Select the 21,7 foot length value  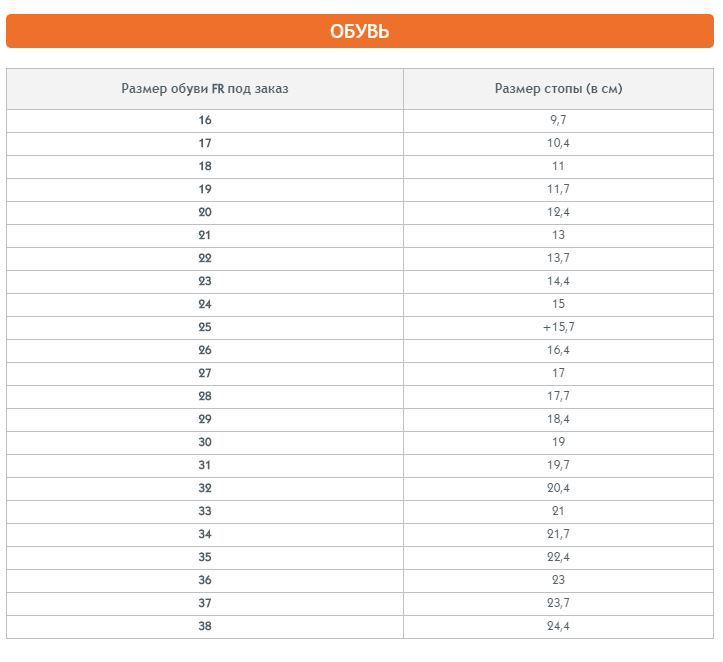(558, 534)
